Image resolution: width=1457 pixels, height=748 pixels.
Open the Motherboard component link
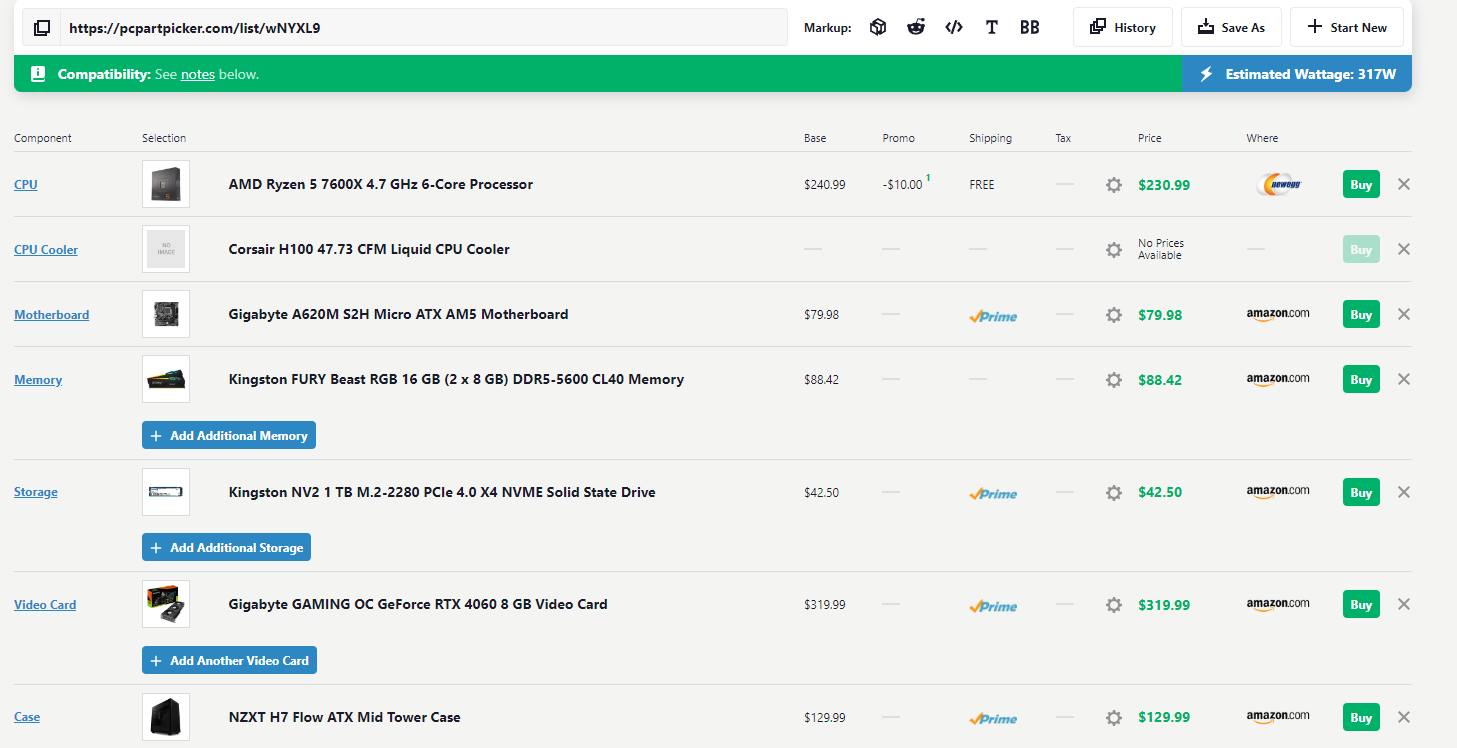52,315
